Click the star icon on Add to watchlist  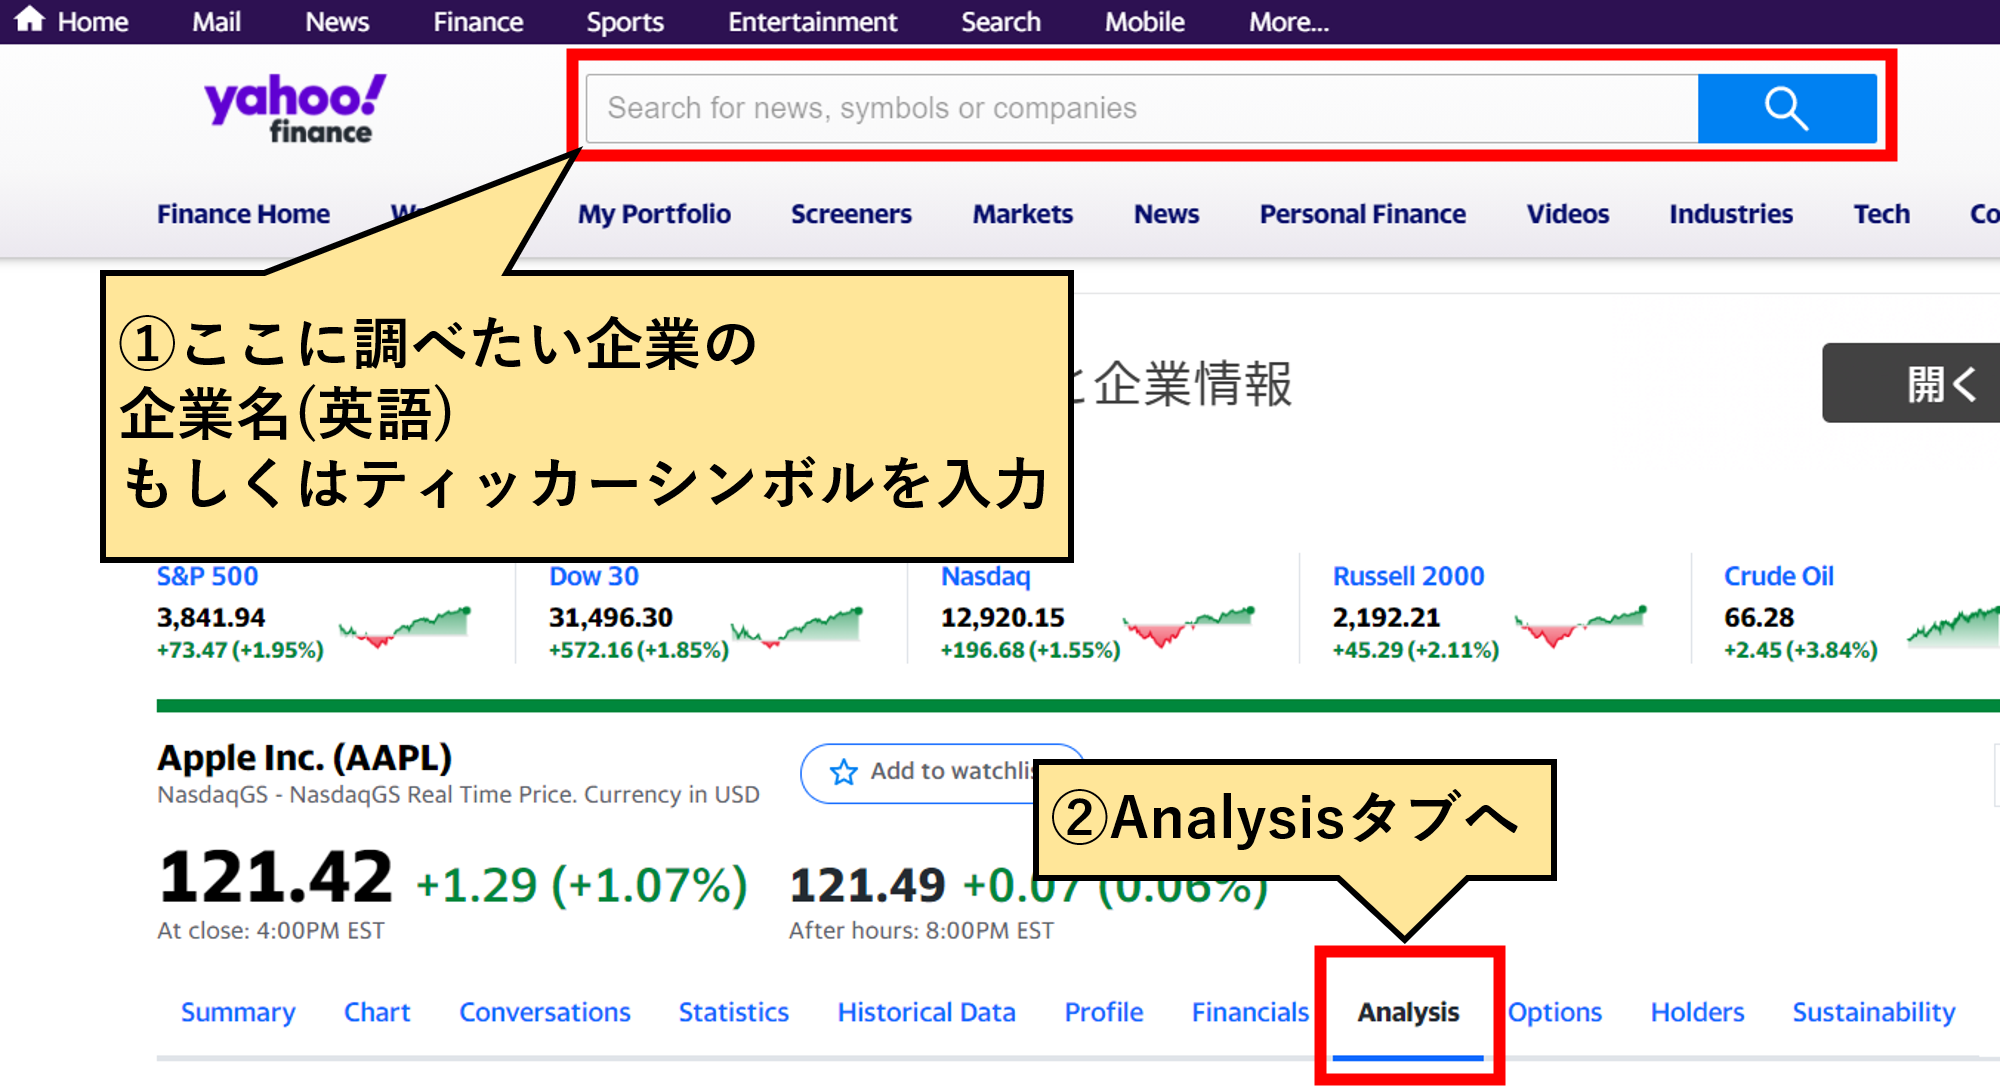tap(843, 772)
